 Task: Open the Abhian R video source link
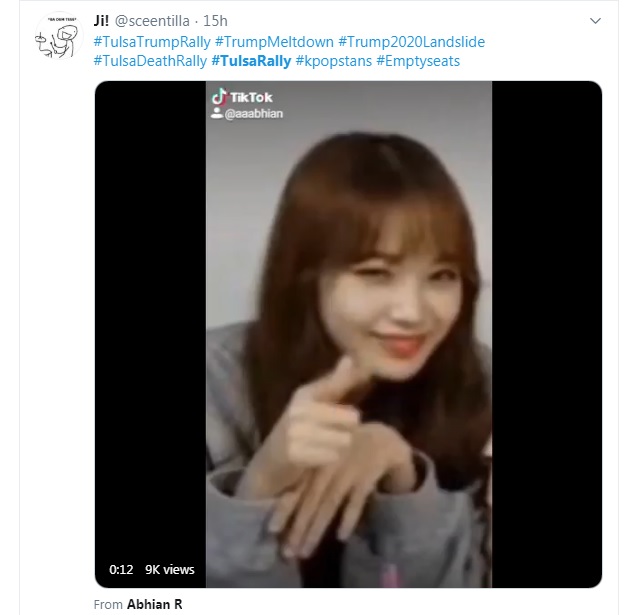pyautogui.click(x=154, y=604)
